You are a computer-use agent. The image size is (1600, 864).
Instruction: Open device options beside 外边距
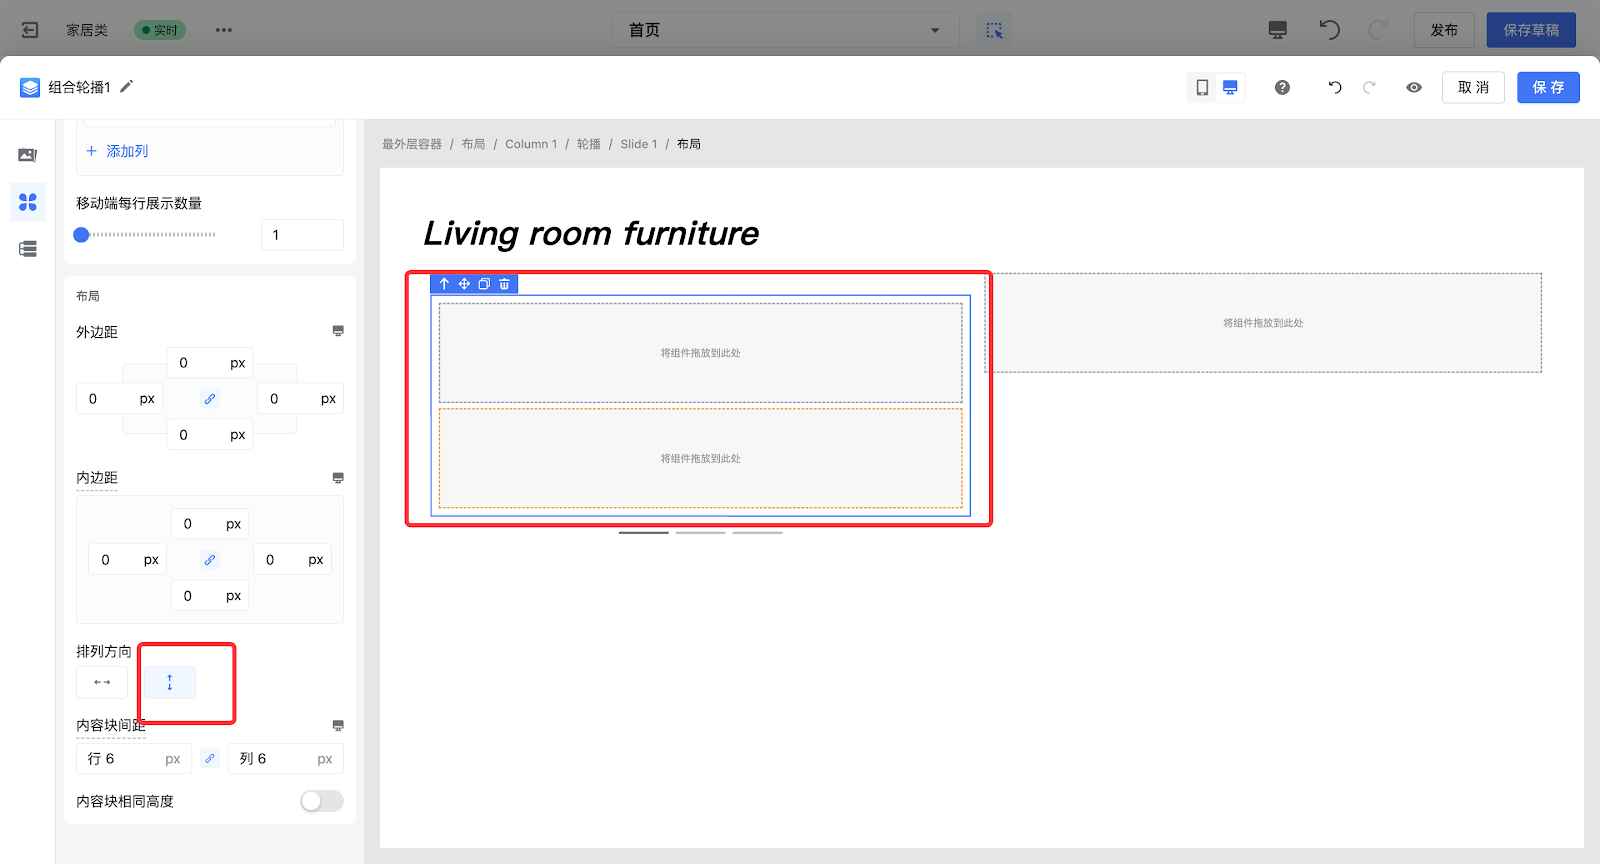point(338,331)
